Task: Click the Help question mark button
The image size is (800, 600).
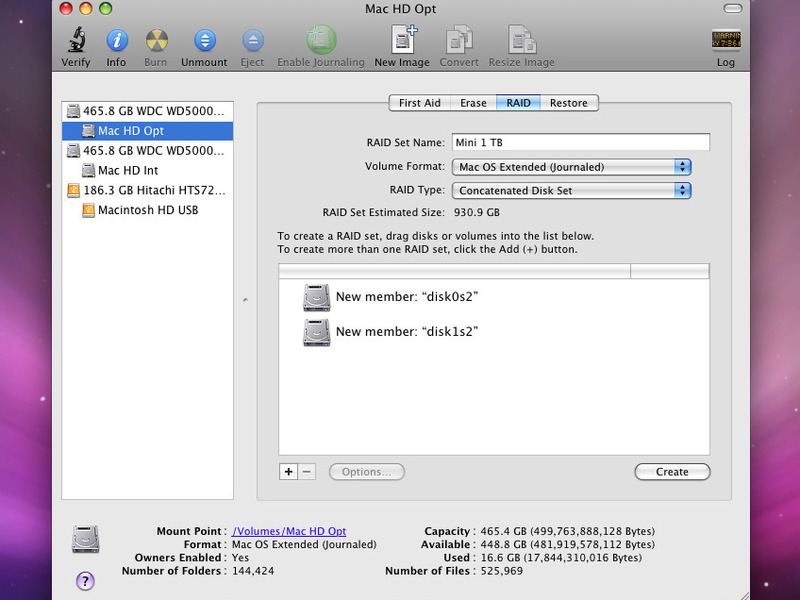Action: 85,581
